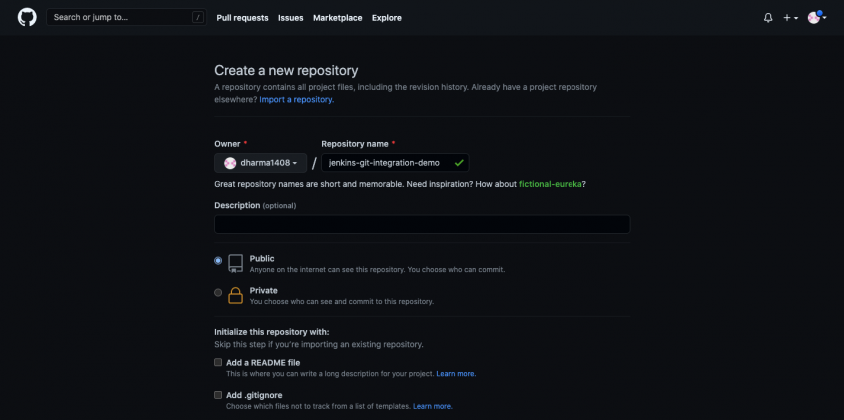Click the dharma1408 owner avatar icon
This screenshot has height=420, width=844.
(x=230, y=163)
